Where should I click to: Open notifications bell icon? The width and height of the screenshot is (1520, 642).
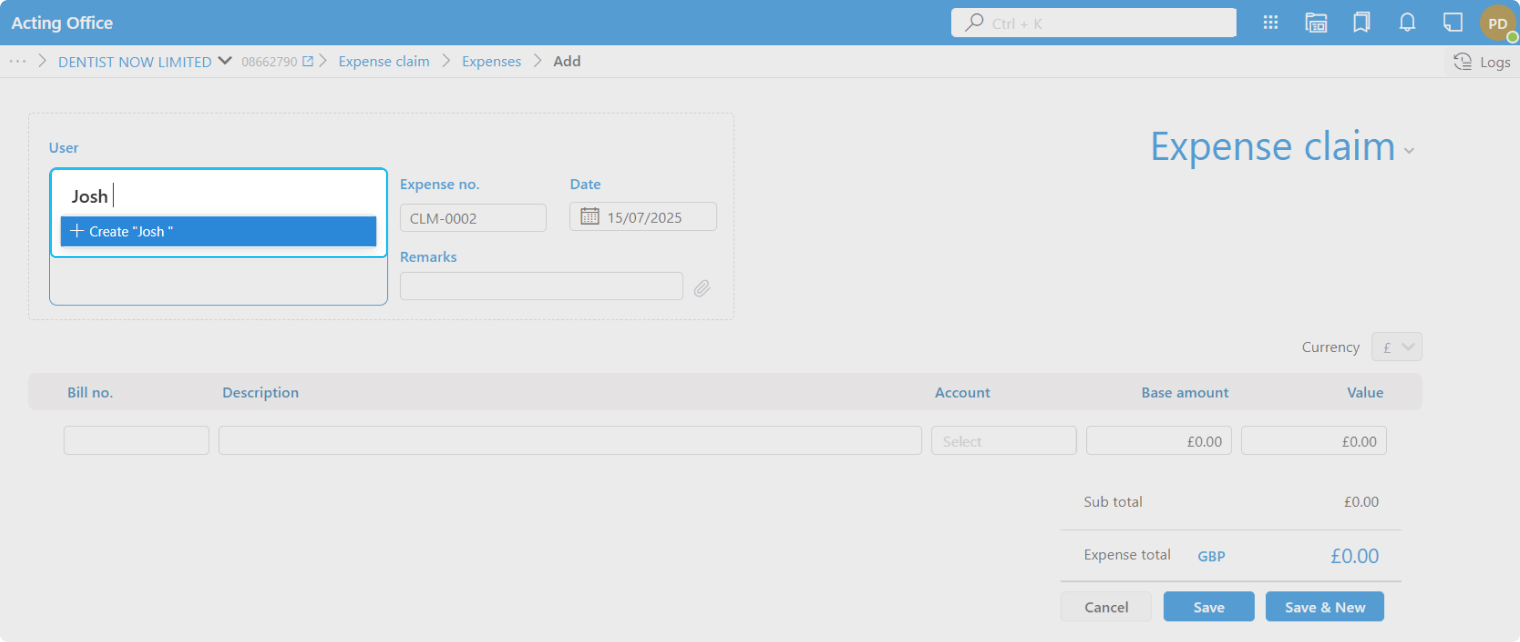tap(1407, 23)
